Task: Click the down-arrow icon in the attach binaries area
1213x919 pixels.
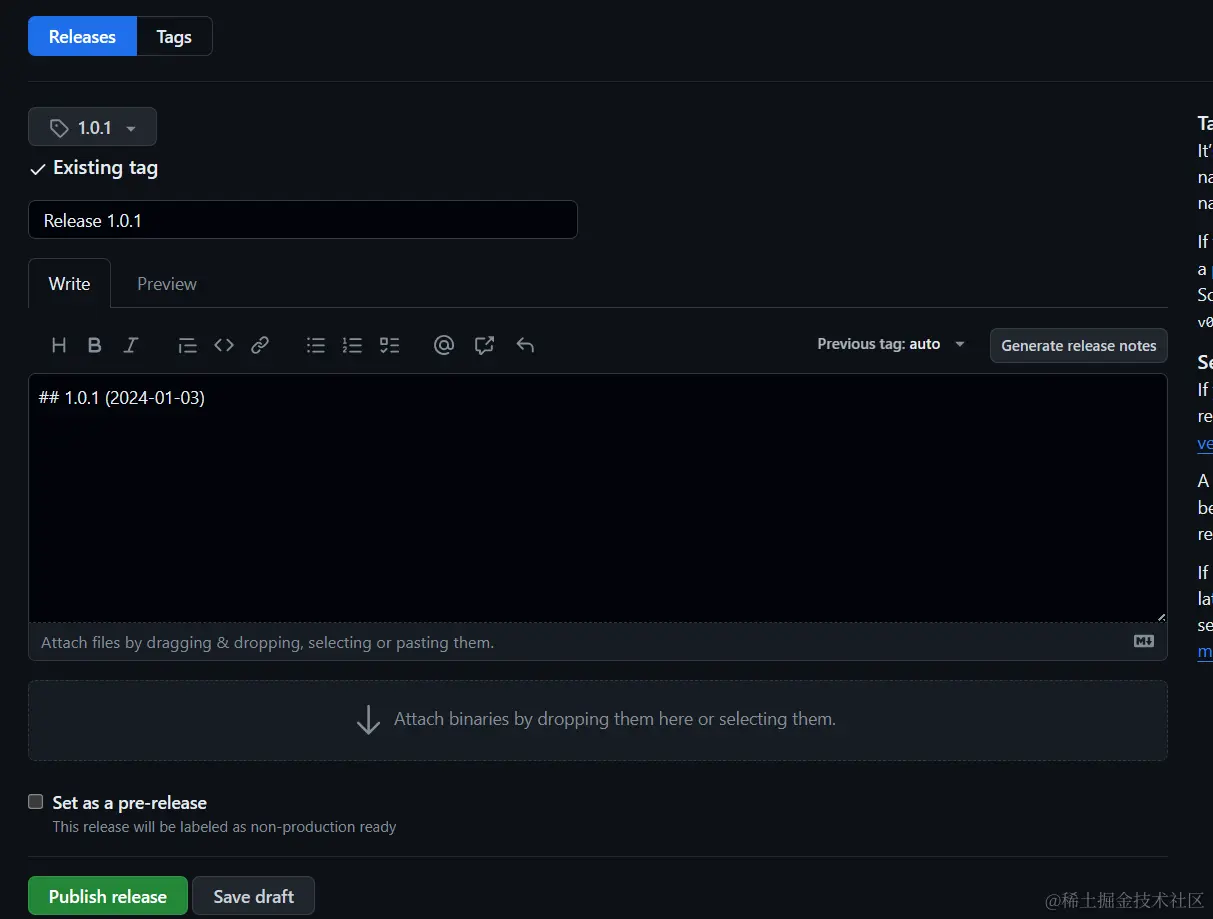Action: click(x=368, y=720)
